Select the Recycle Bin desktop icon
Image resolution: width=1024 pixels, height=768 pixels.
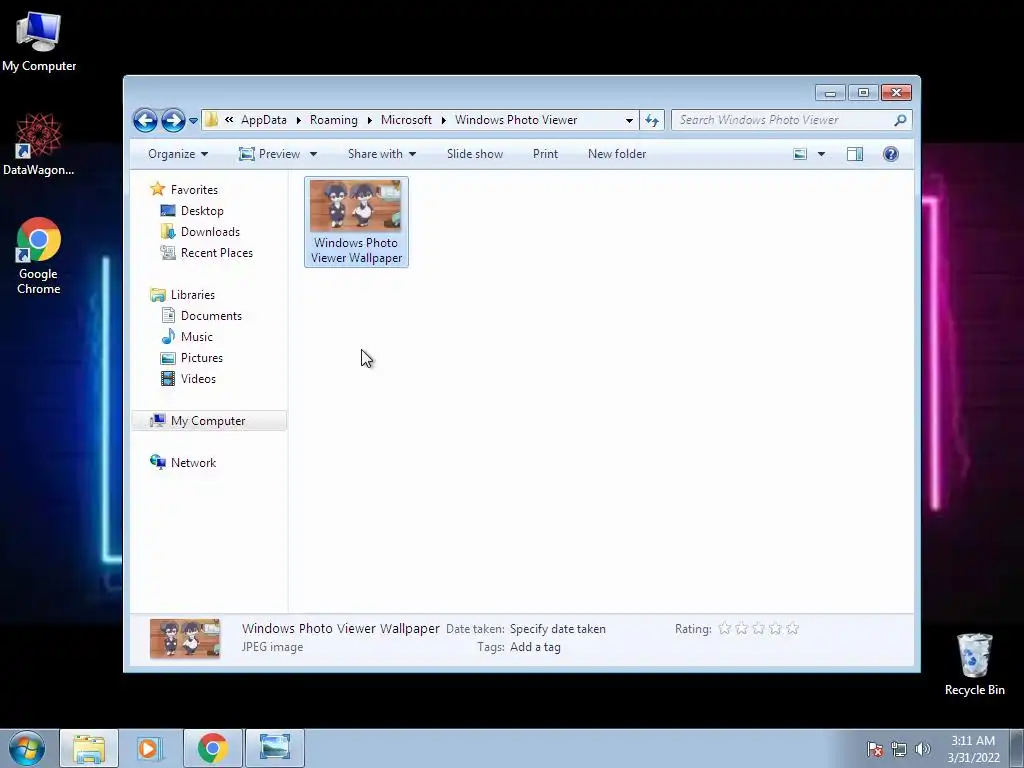point(975,664)
